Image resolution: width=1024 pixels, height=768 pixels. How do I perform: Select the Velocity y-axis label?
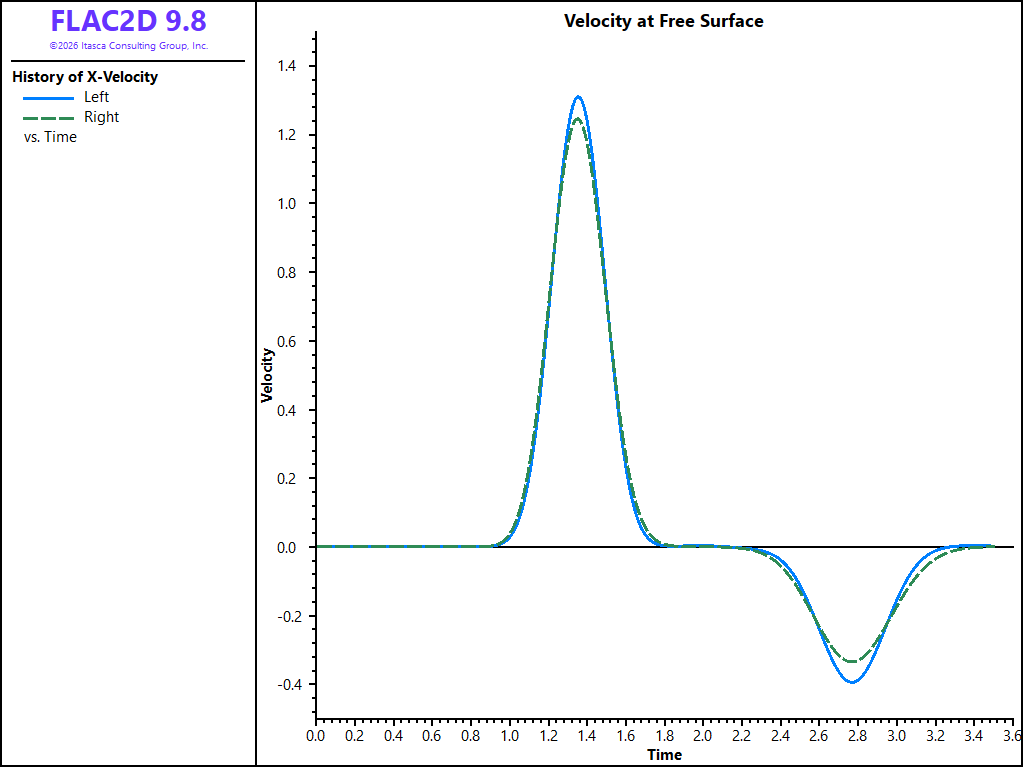[x=267, y=376]
